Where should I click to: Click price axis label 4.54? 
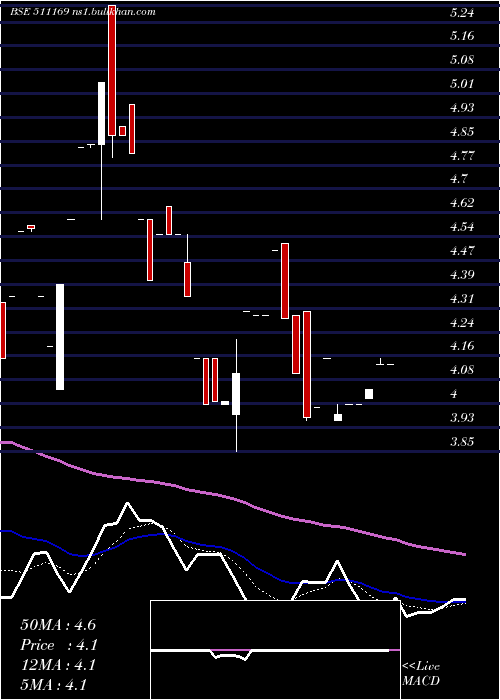[x=462, y=227]
